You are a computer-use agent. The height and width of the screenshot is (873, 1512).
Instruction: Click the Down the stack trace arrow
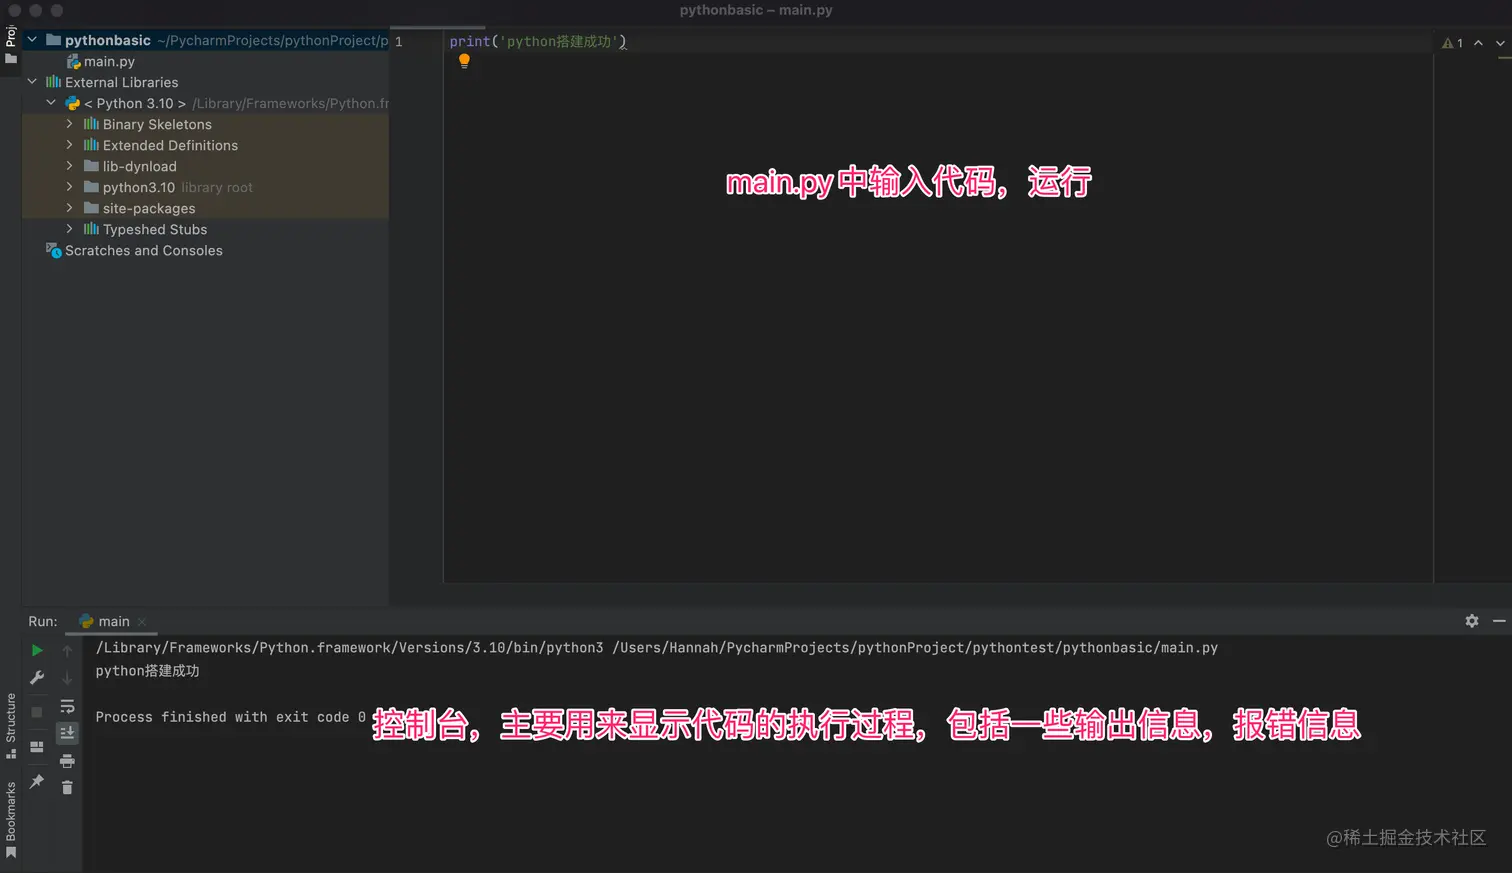tap(67, 678)
